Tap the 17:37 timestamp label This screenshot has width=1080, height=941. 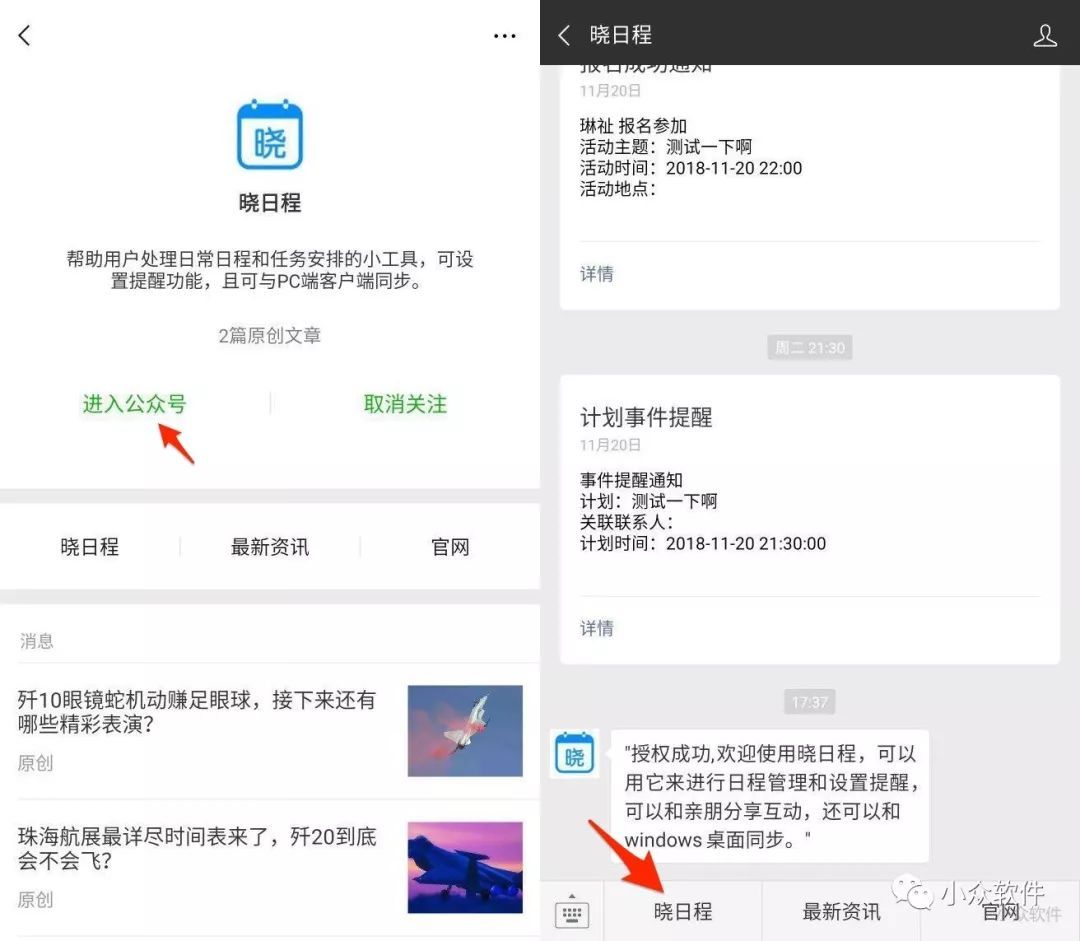[x=809, y=702]
